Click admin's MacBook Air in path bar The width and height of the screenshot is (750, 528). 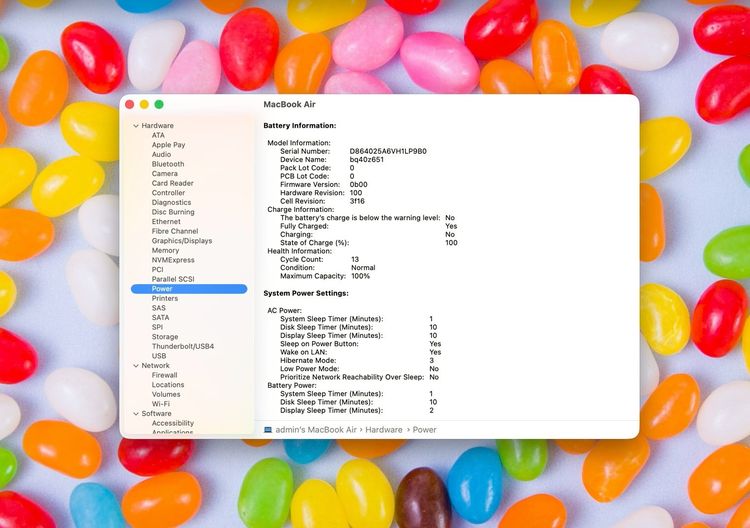[316, 430]
